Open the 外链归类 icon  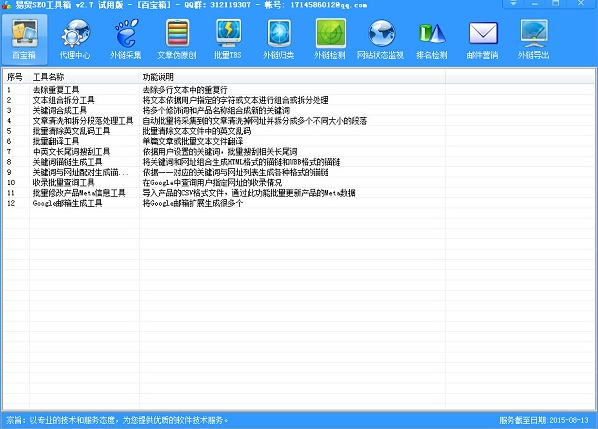coord(278,39)
